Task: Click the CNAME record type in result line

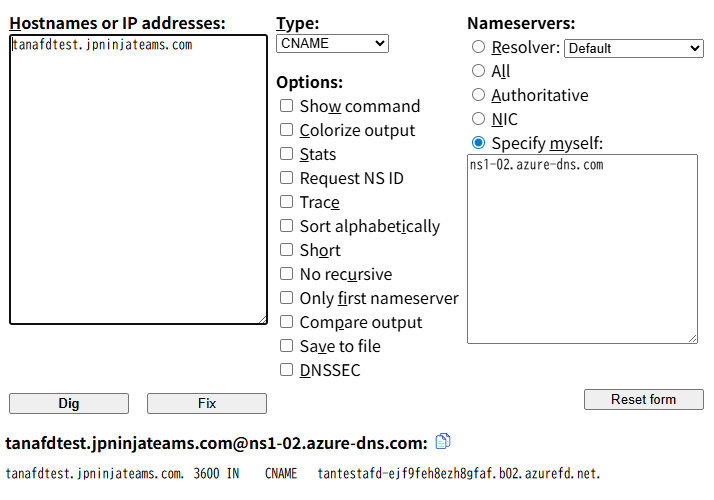Action: coord(281,474)
